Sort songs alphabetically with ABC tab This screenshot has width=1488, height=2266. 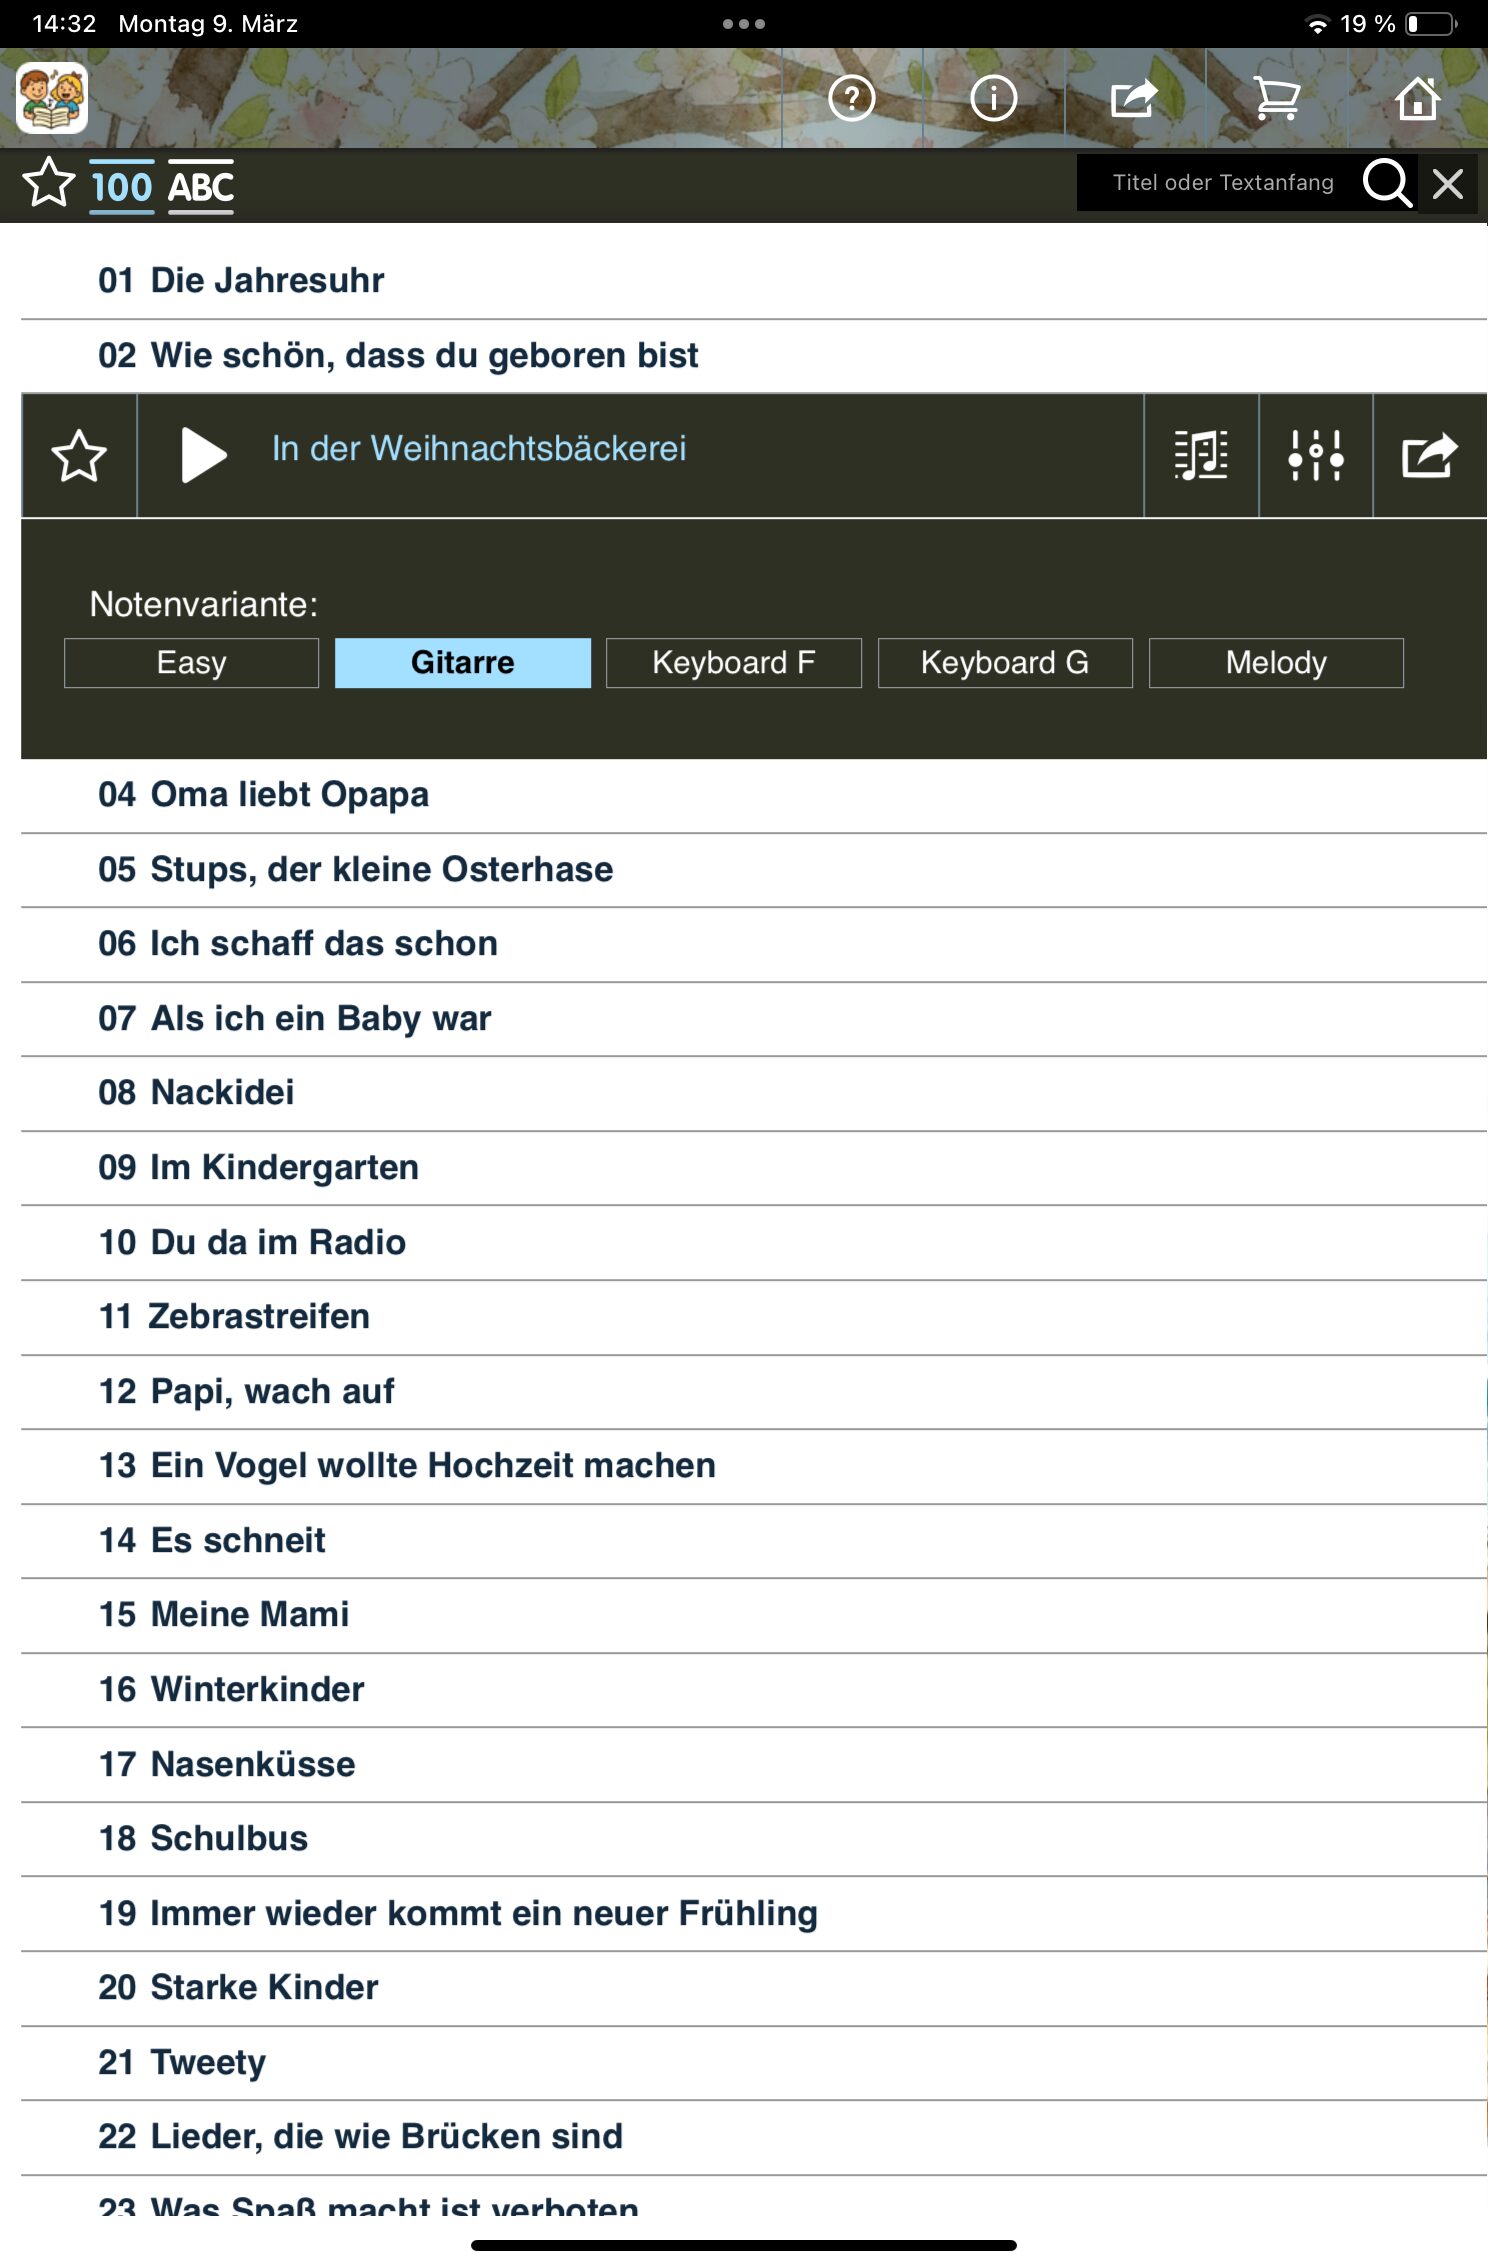tap(201, 186)
